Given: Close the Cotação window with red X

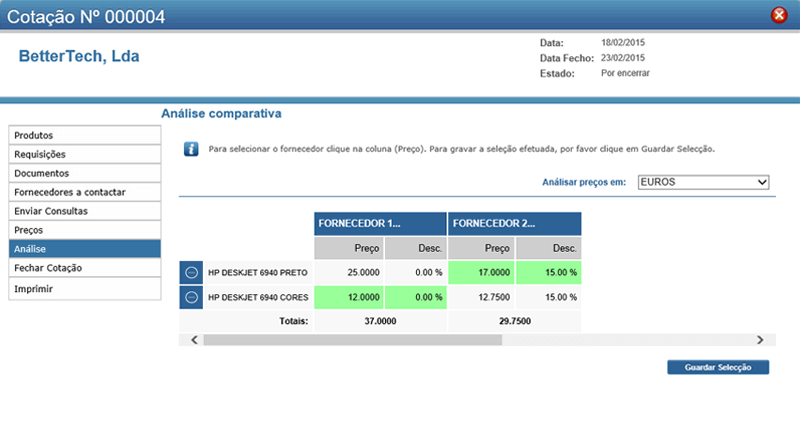Looking at the screenshot, I should pyautogui.click(x=779, y=15).
